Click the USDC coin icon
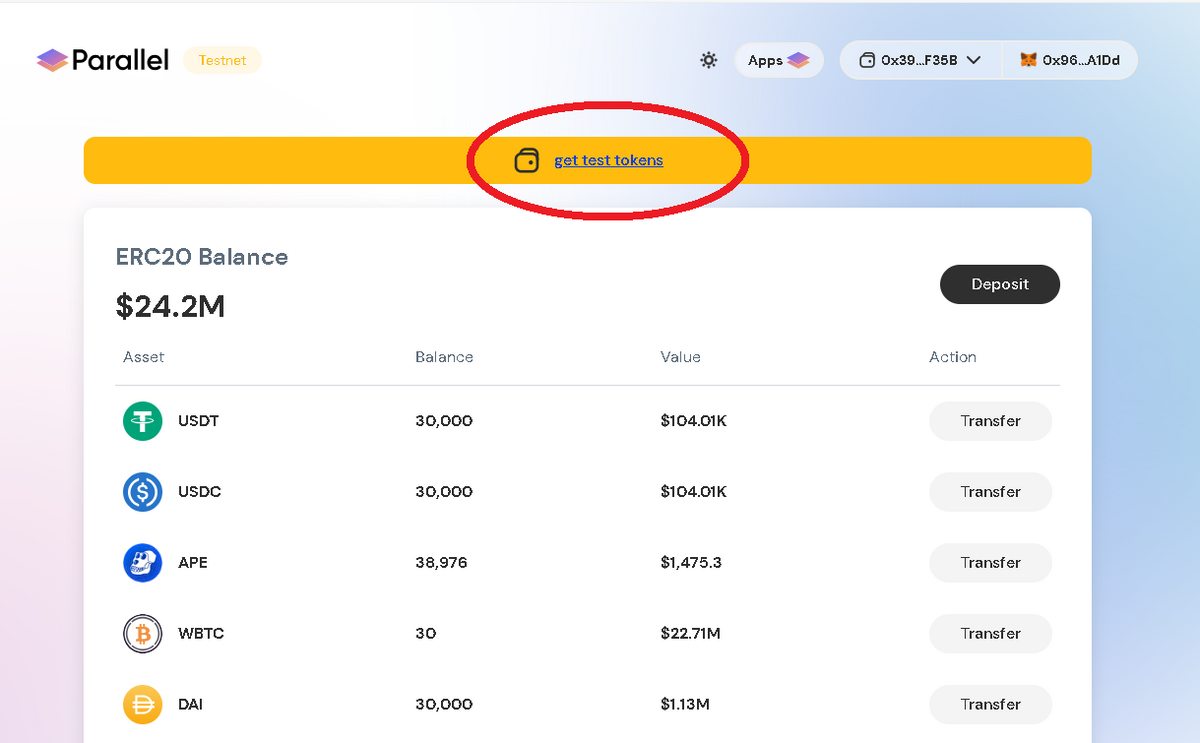1200x743 pixels. point(143,492)
